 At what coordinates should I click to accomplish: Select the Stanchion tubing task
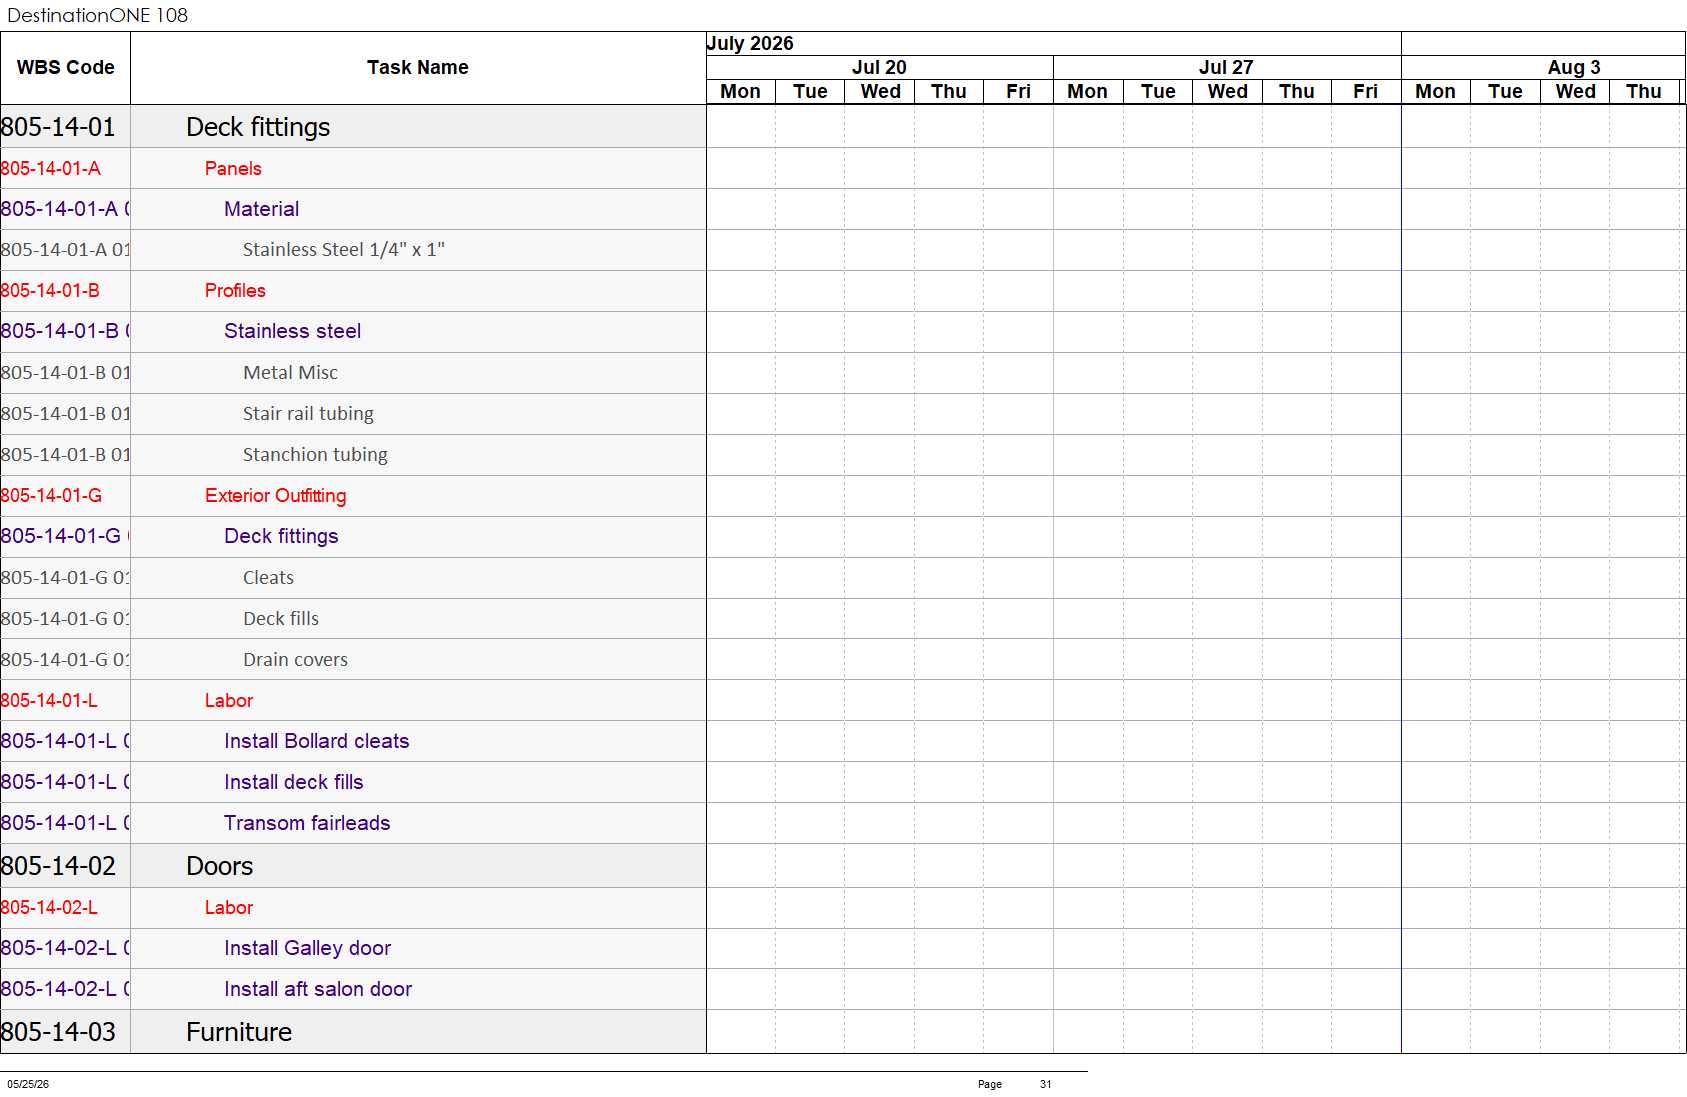(315, 455)
